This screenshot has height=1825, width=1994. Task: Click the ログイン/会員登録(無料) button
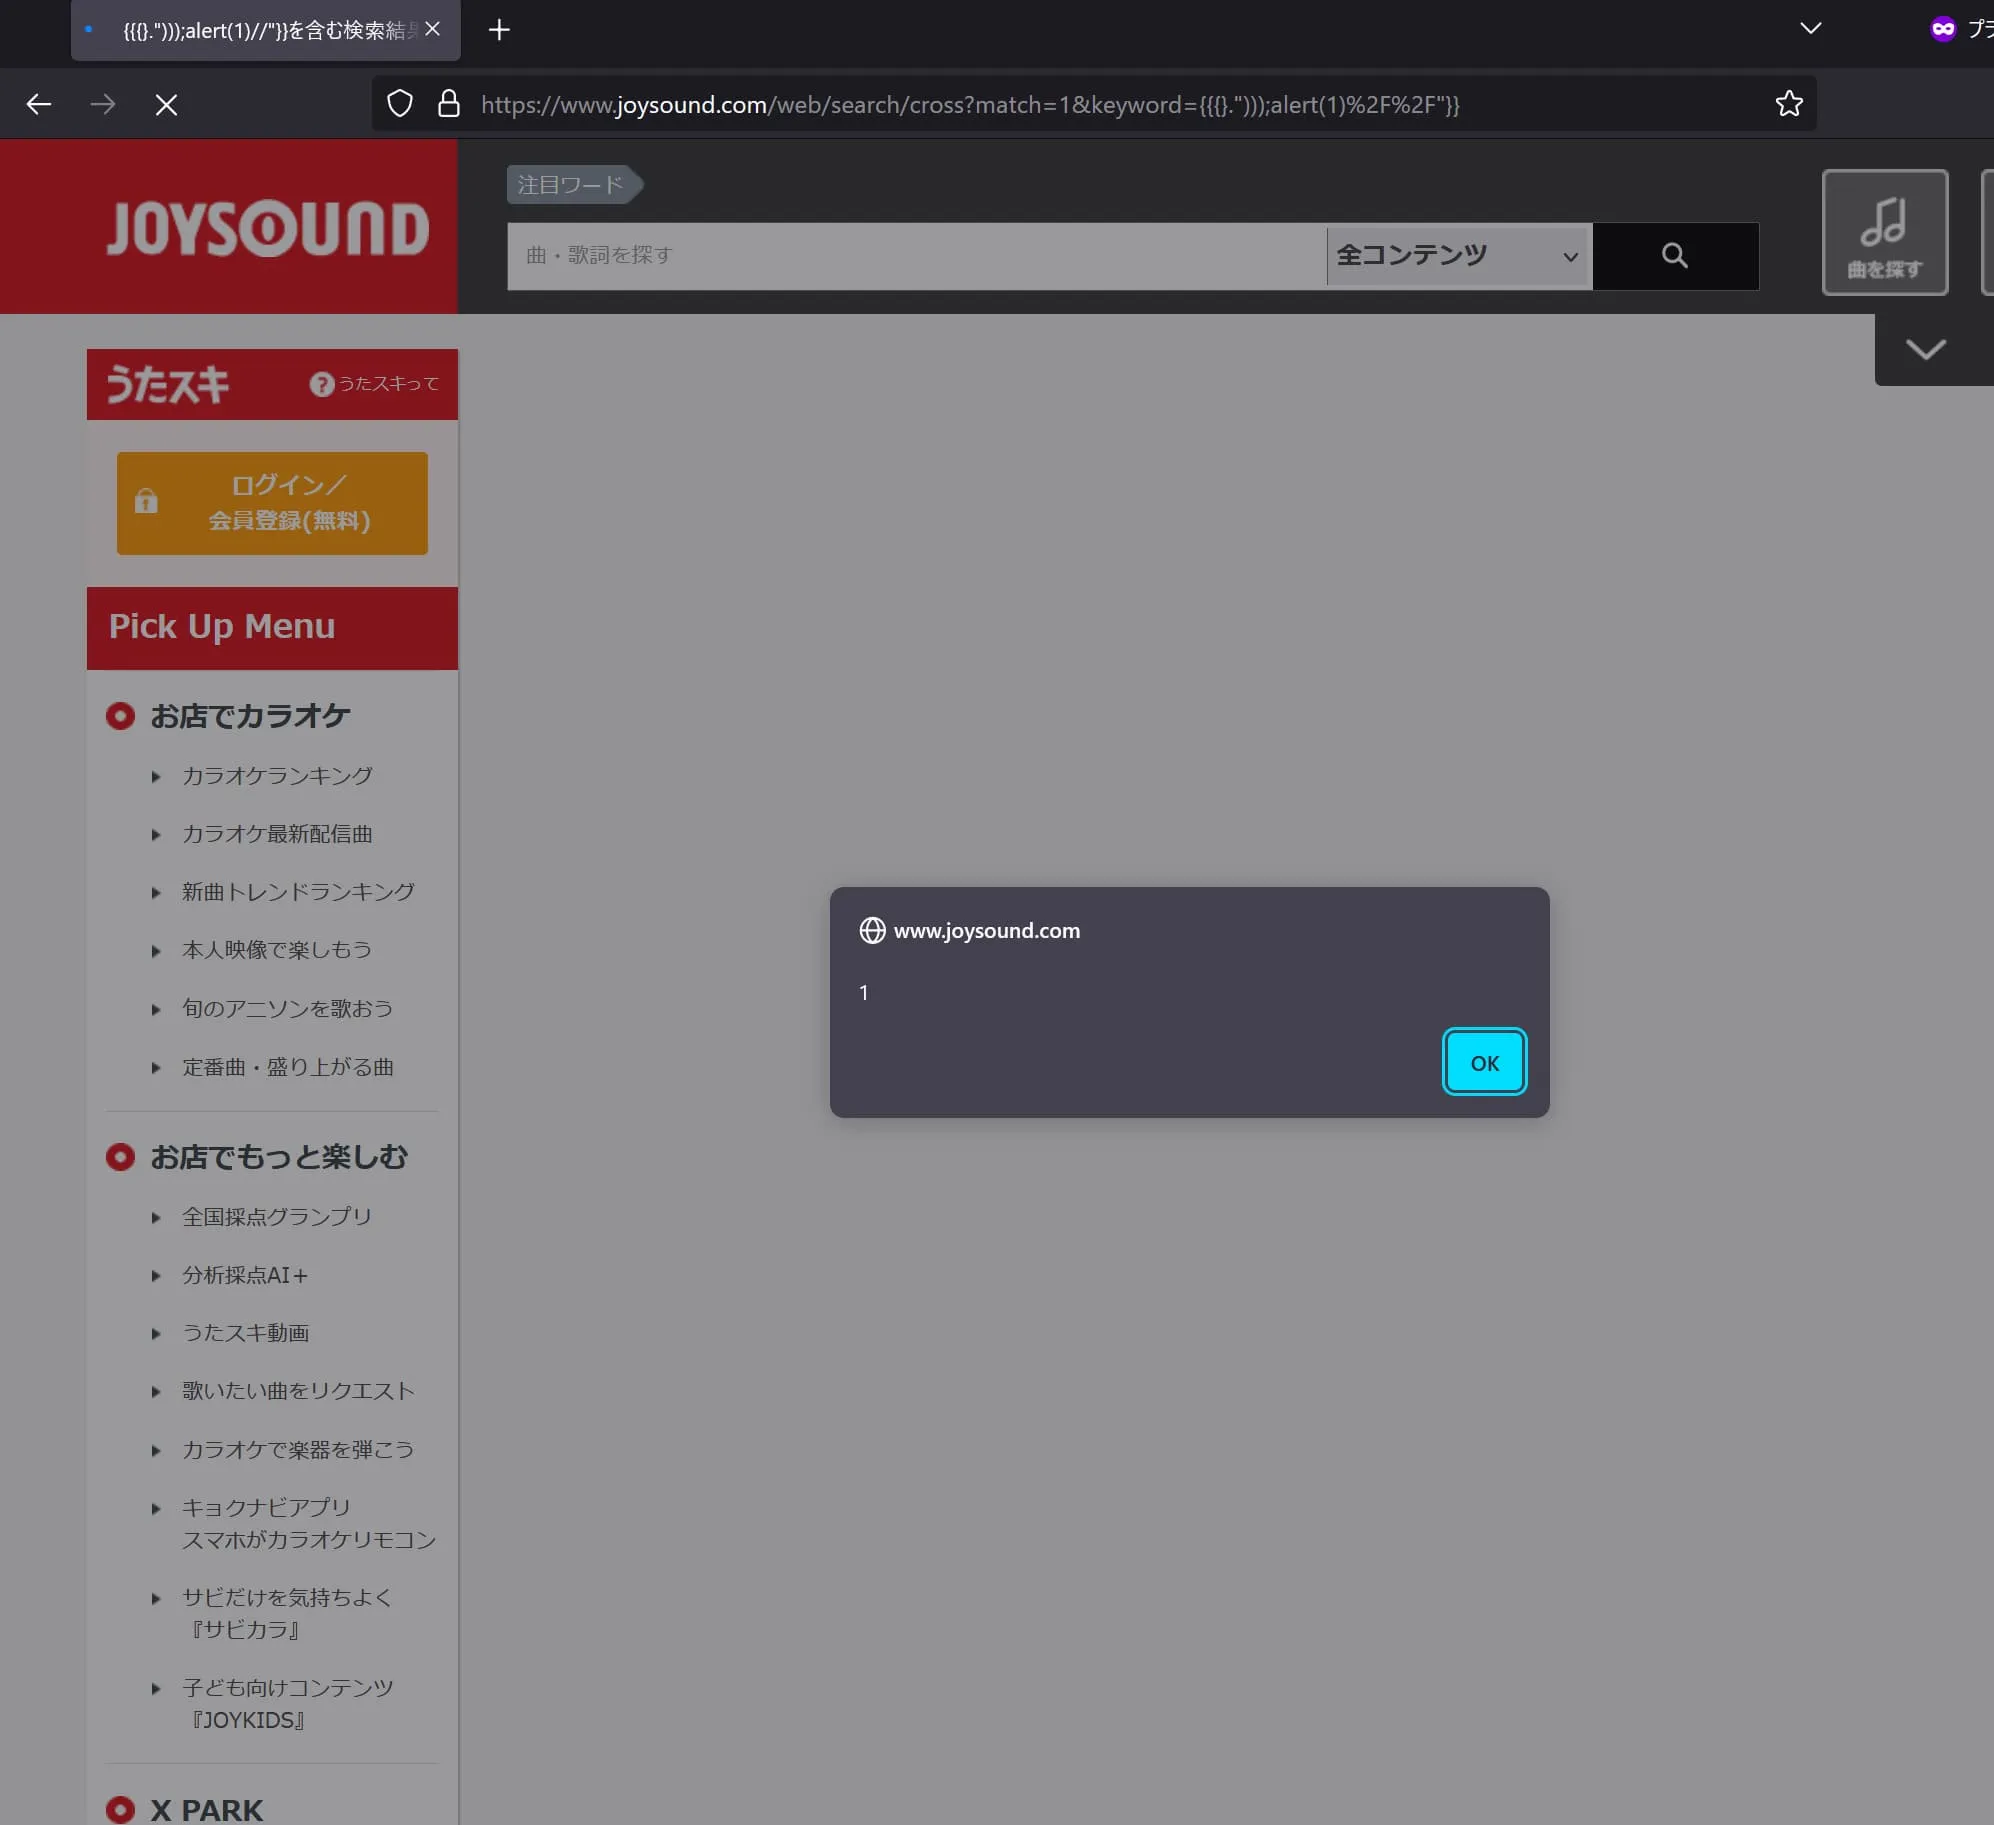[x=272, y=503]
